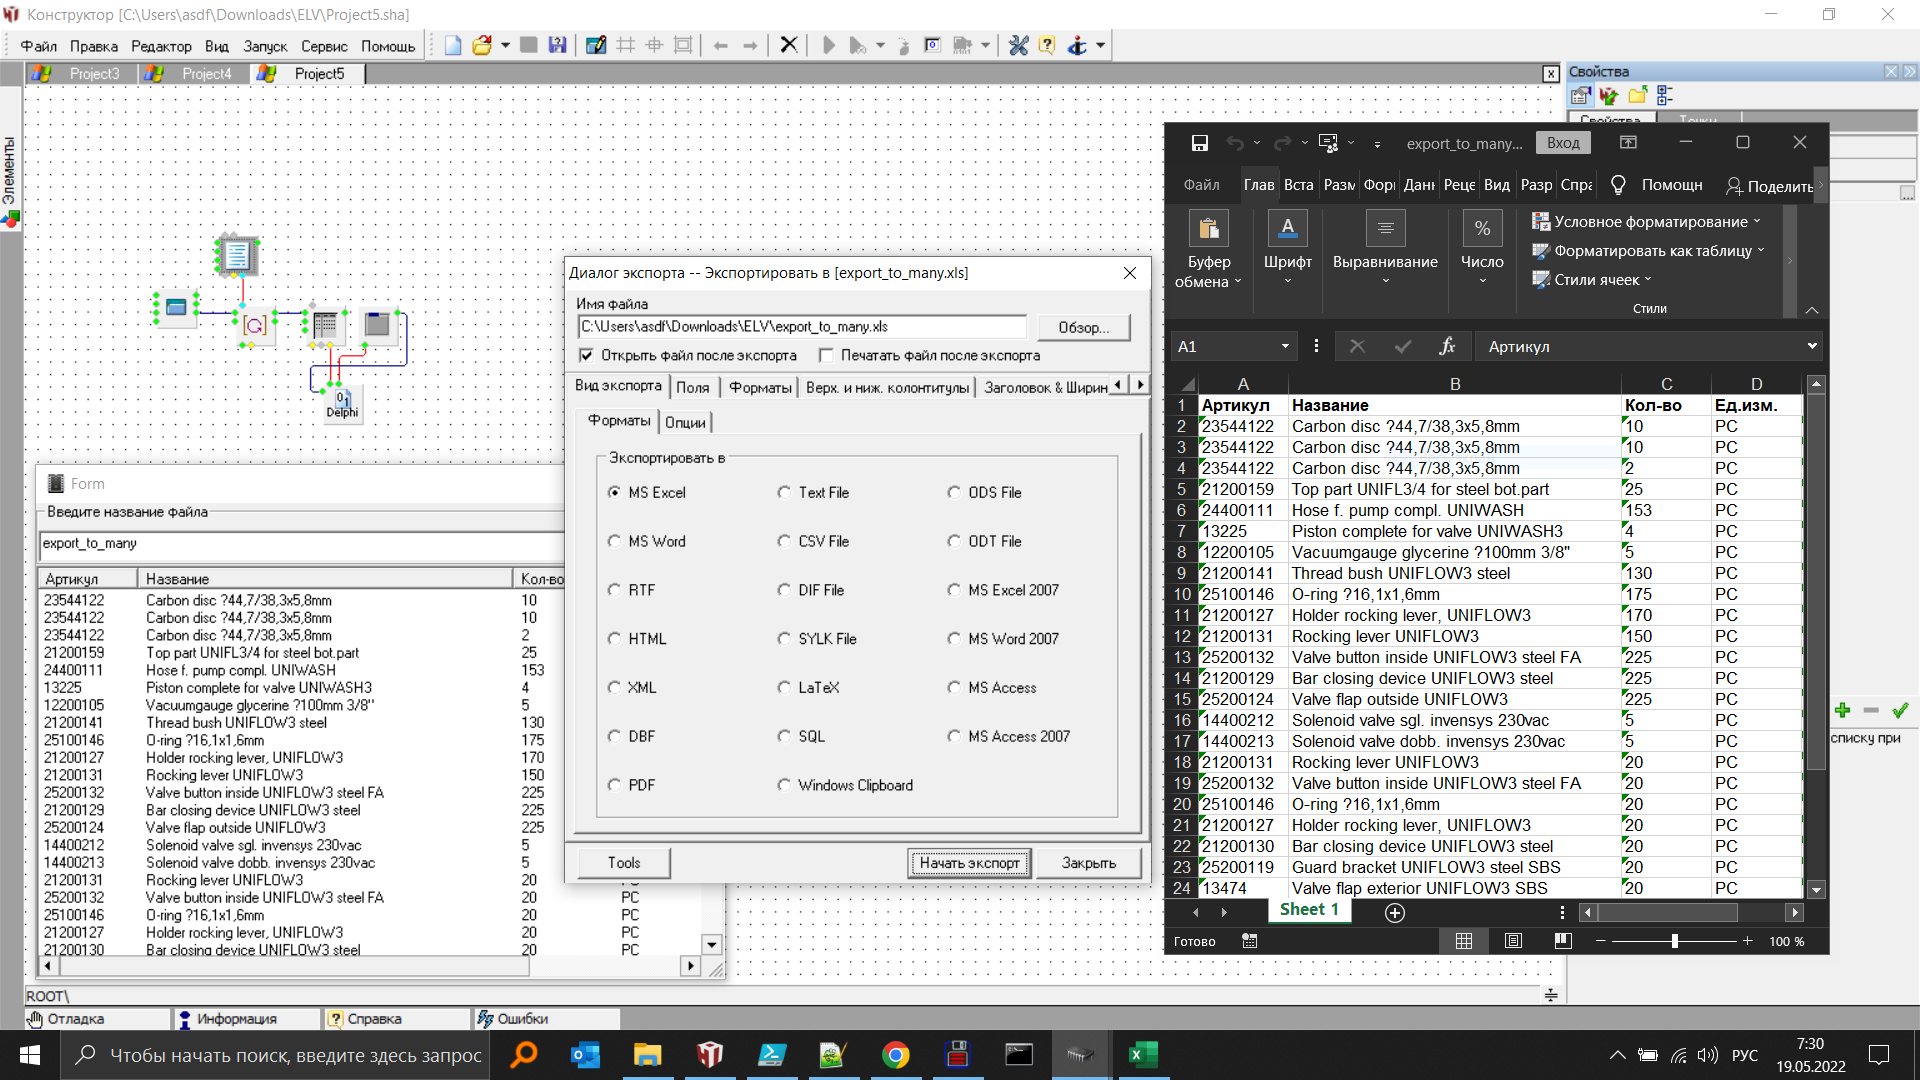Click the Buffer (Буфер обмена) paste icon in Excel
Screen dimensions: 1920x1080
click(x=1208, y=229)
